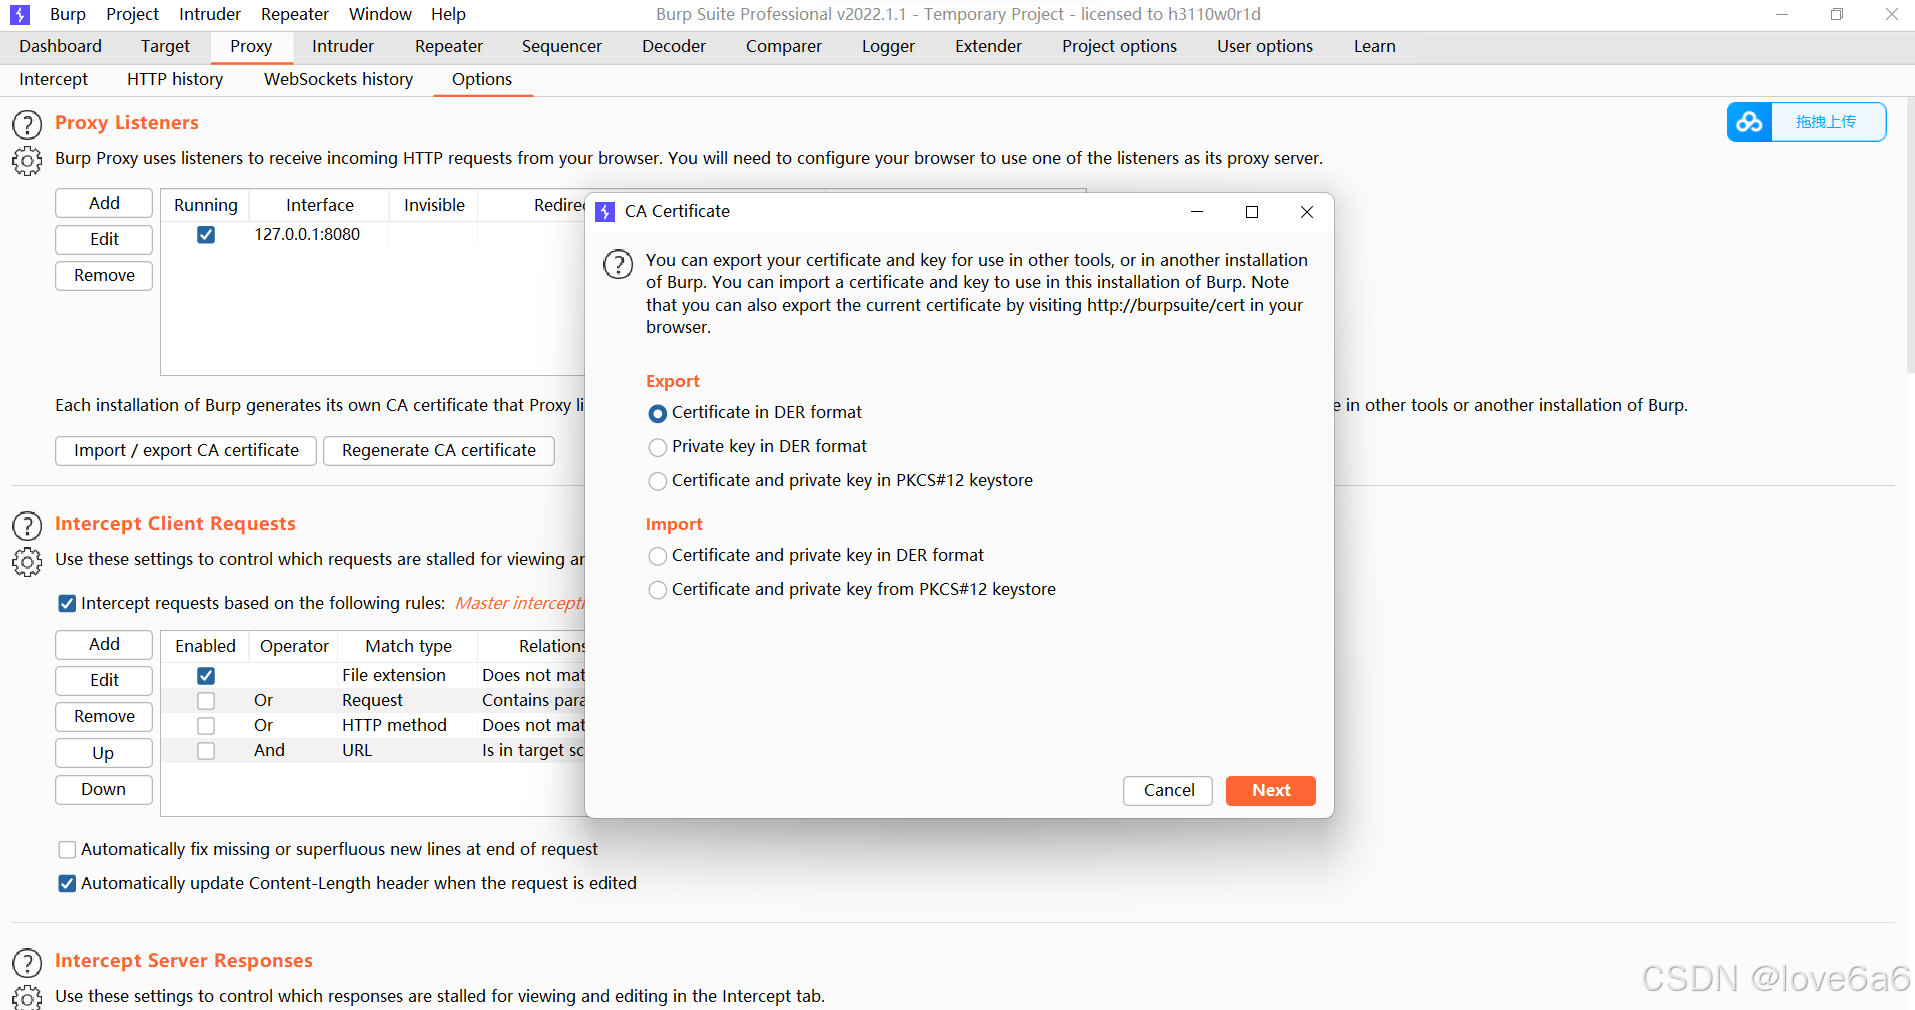Image resolution: width=1915 pixels, height=1010 pixels.
Task: Click the 拖拽上传 upload button
Action: [1826, 122]
